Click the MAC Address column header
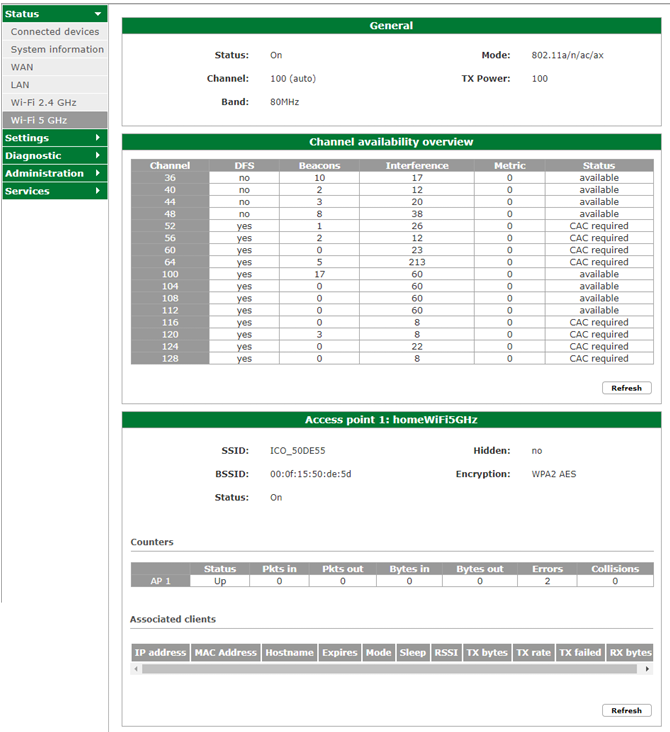 coord(226,653)
